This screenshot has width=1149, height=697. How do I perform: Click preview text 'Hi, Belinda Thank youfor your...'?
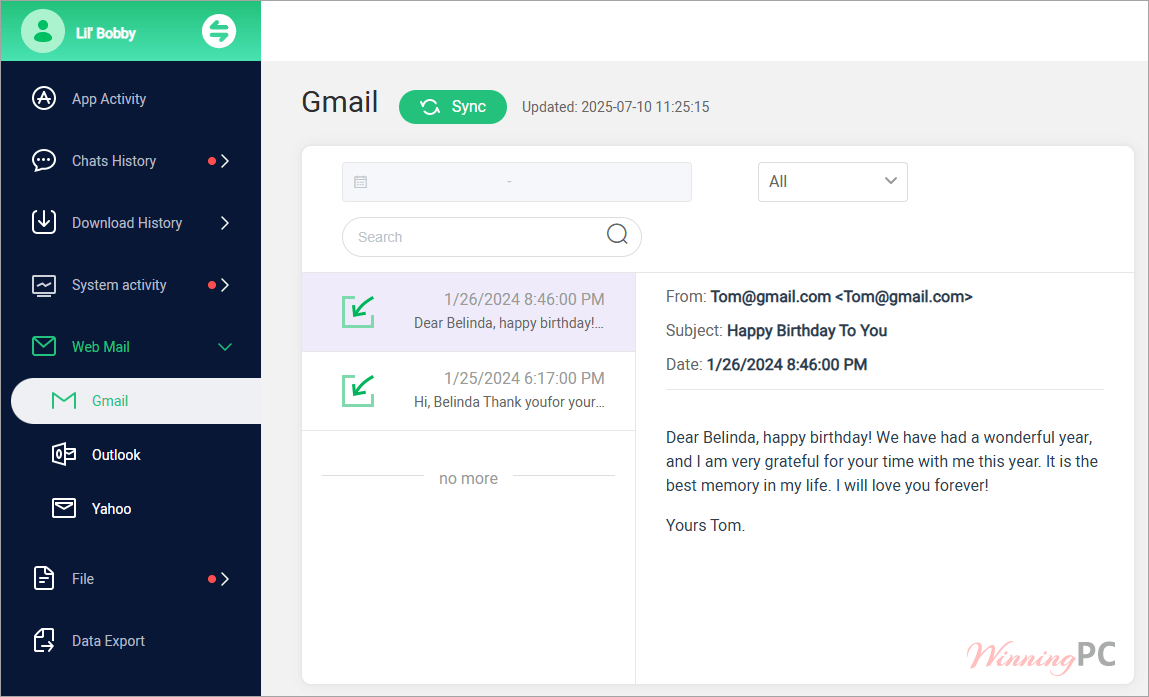coord(509,402)
